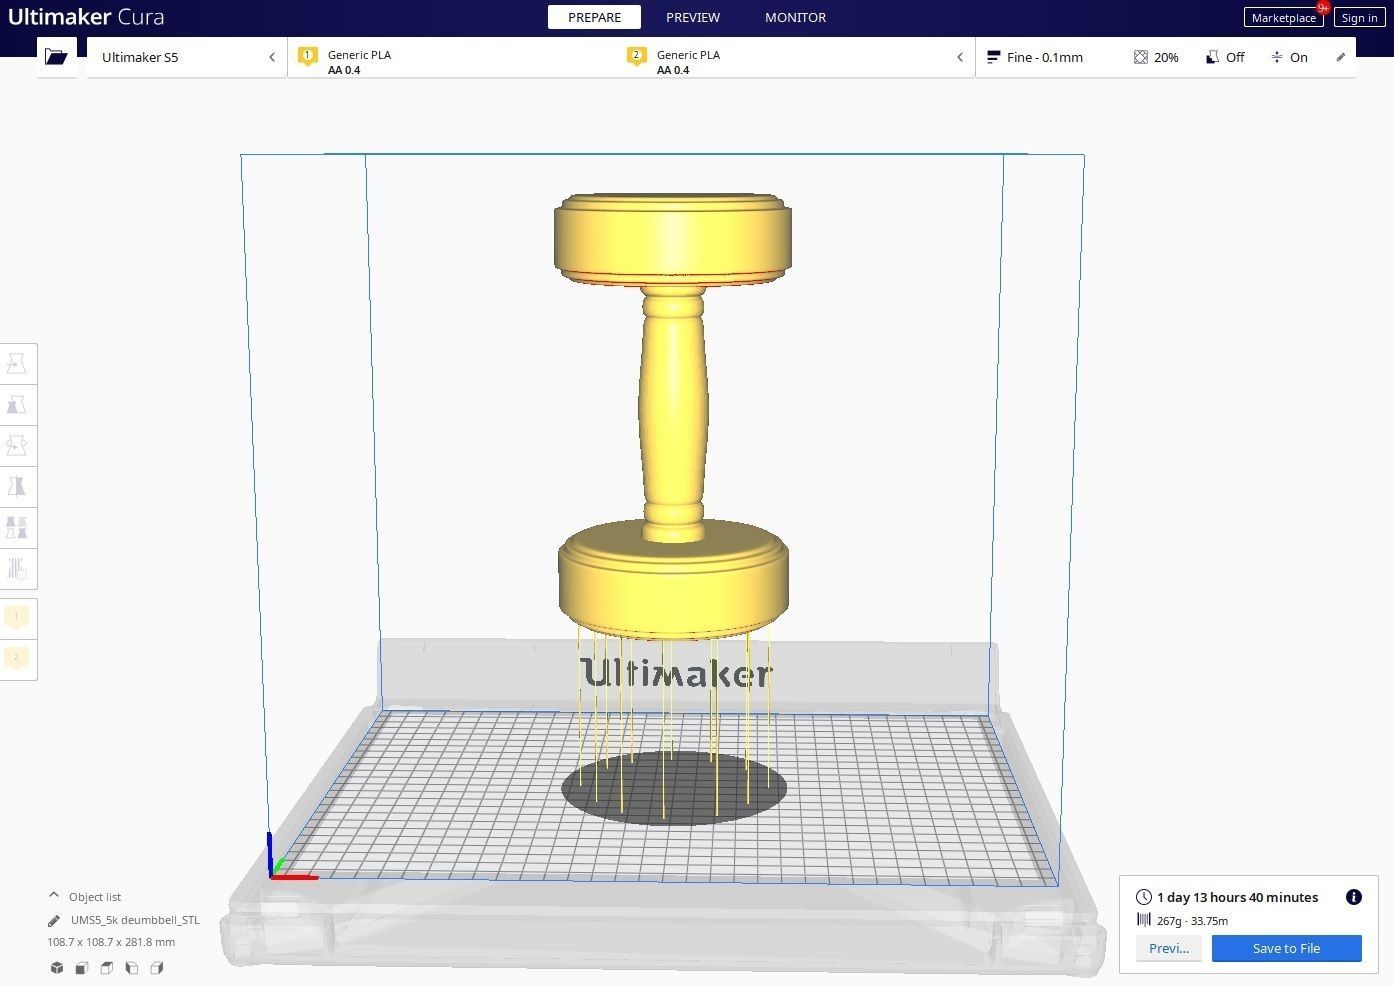Select the Support Blocker tool
1394x986 pixels.
pyautogui.click(x=17, y=569)
